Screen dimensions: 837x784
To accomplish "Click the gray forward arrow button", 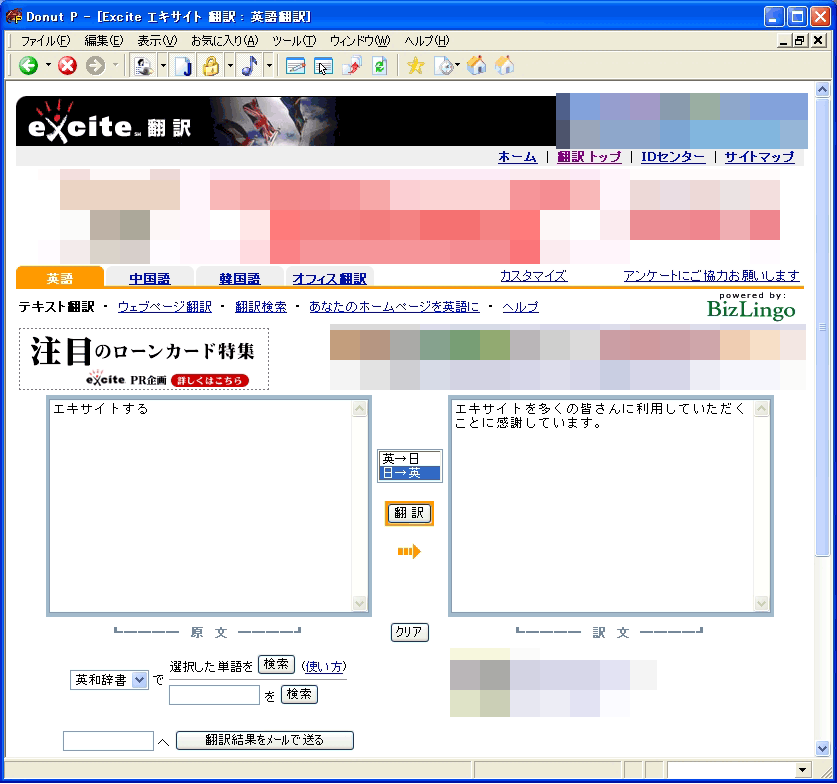I will coord(96,66).
